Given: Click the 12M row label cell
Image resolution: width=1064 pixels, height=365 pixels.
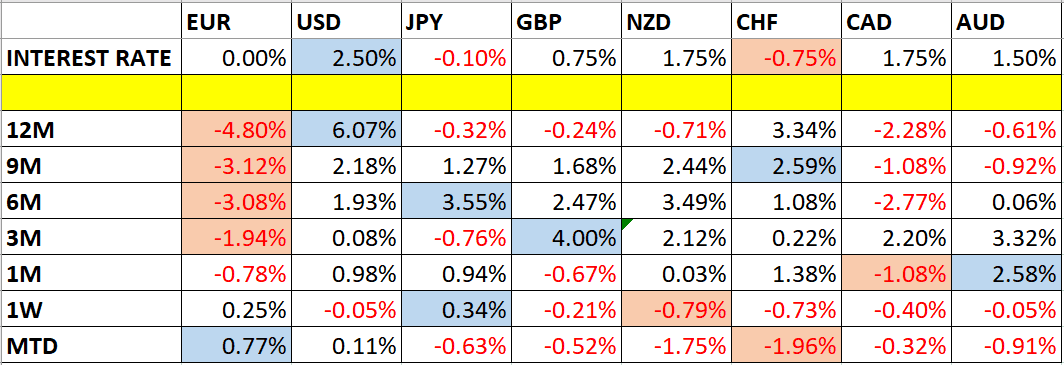Looking at the screenshot, I should pos(90,129).
